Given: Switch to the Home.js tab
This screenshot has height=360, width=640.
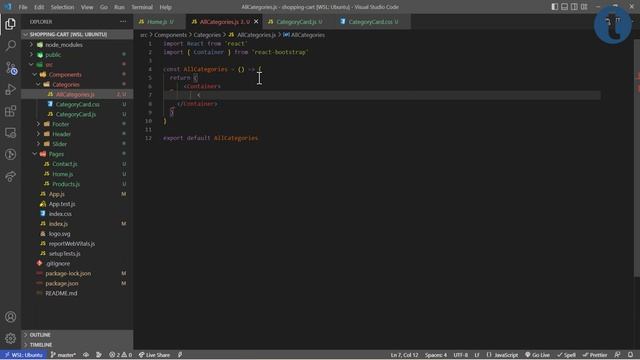Looking at the screenshot, I should click(160, 22).
